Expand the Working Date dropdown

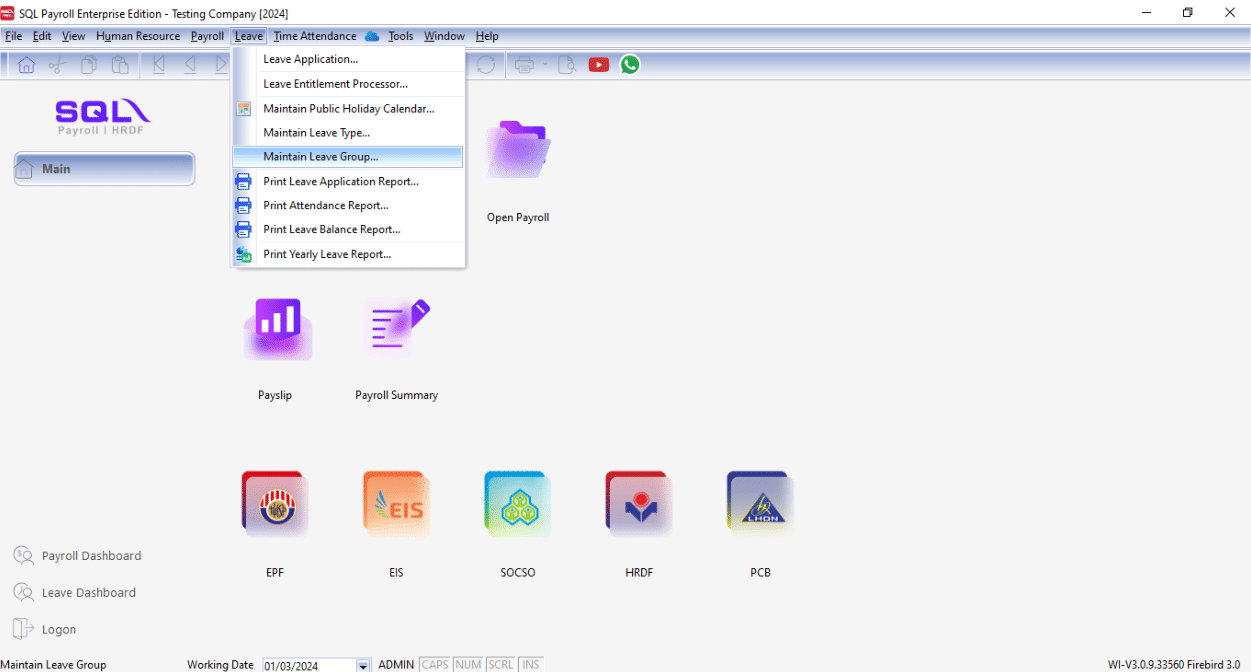pos(363,665)
